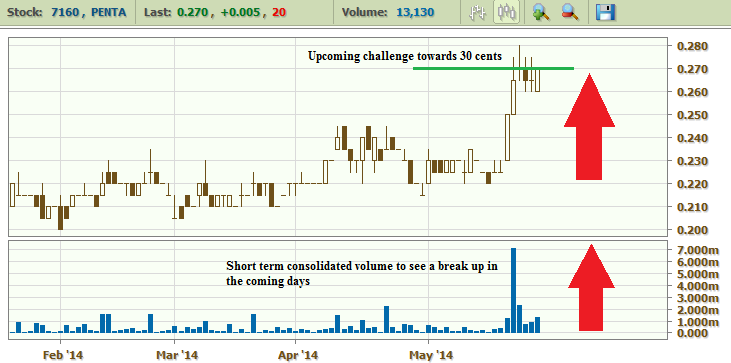Image resolution: width=731 pixels, height=363 pixels.
Task: Select the candlestick chart style icon
Action: pyautogui.click(x=507, y=12)
